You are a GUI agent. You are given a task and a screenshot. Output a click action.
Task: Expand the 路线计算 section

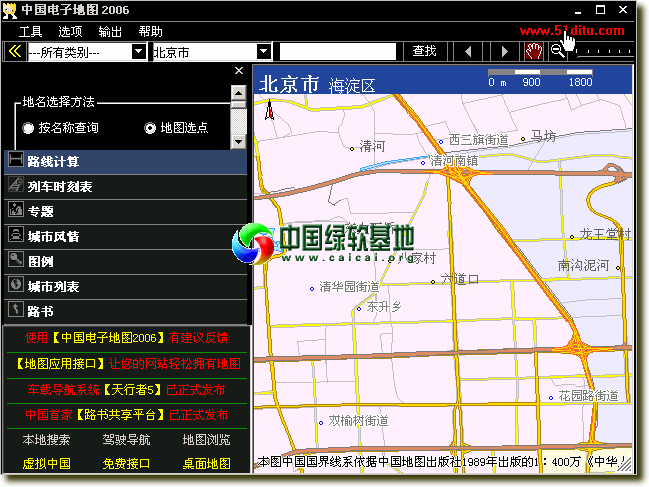(126, 162)
